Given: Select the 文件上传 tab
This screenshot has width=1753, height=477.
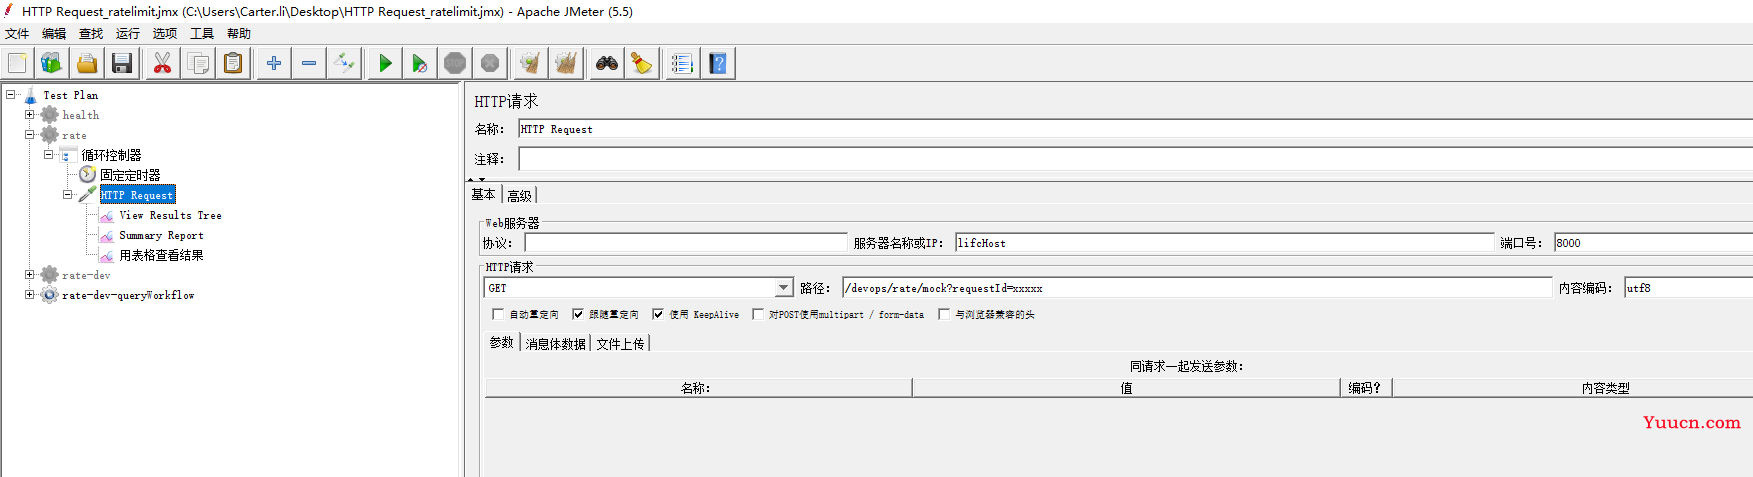Looking at the screenshot, I should [621, 344].
